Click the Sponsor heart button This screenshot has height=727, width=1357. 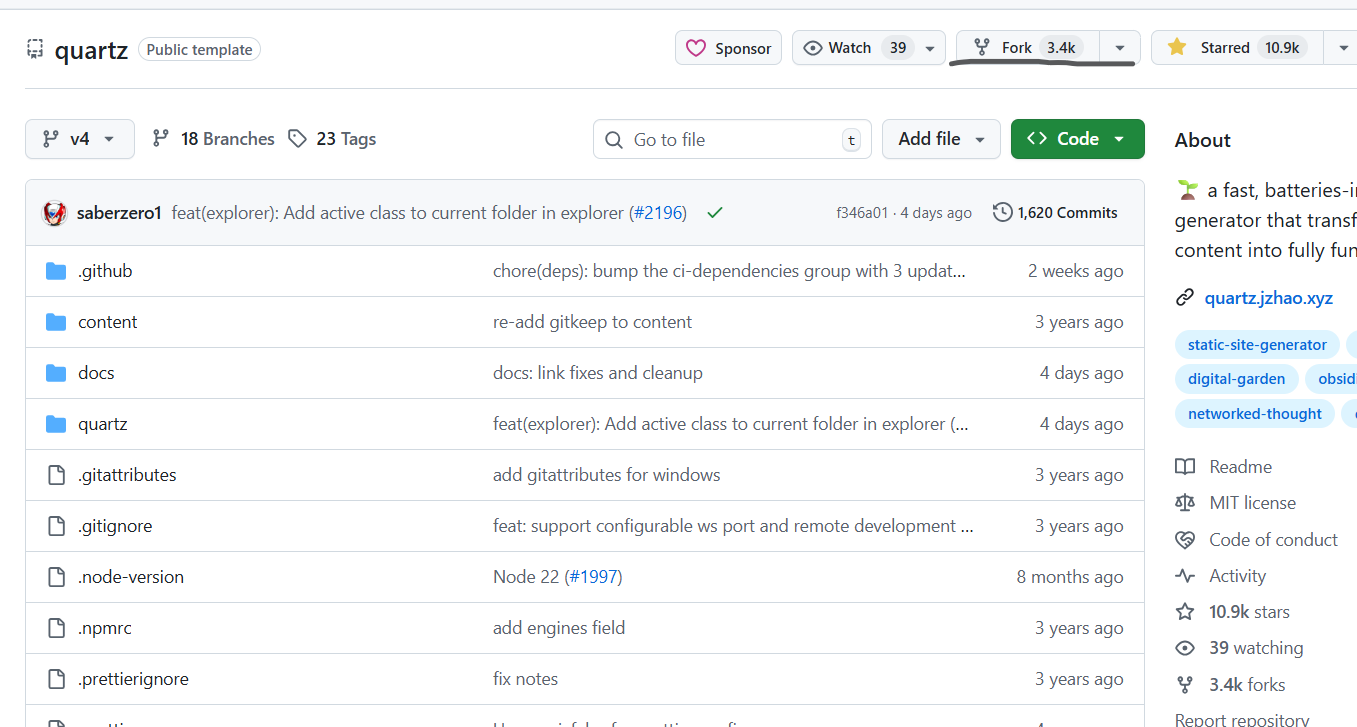point(728,48)
